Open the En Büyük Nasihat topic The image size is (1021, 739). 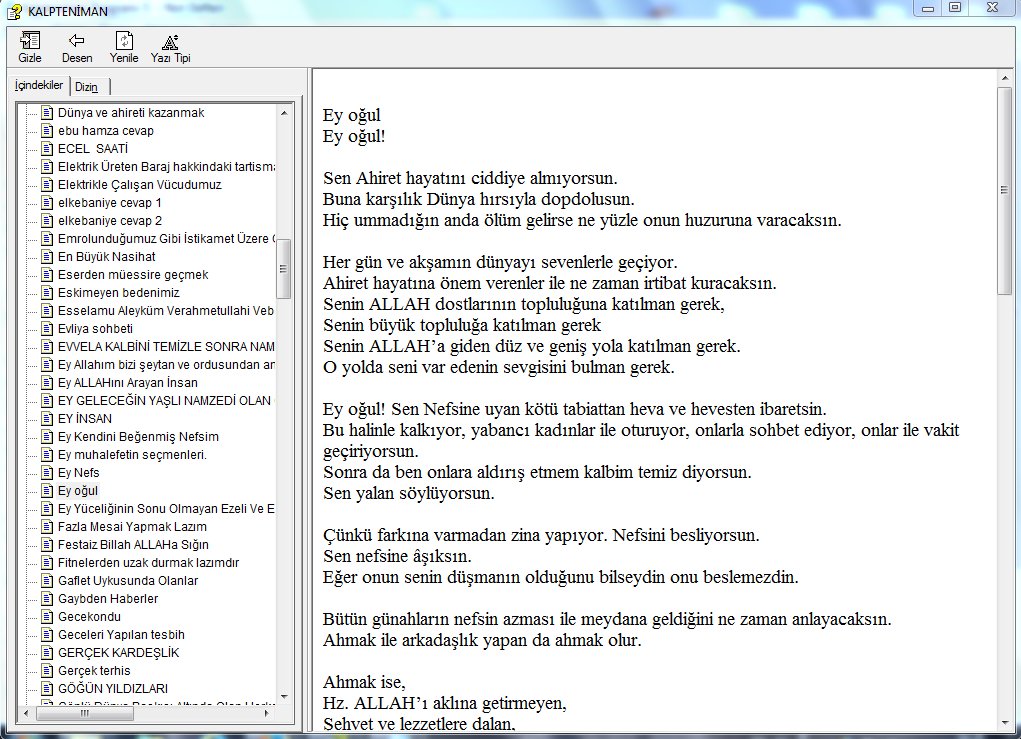(x=106, y=257)
